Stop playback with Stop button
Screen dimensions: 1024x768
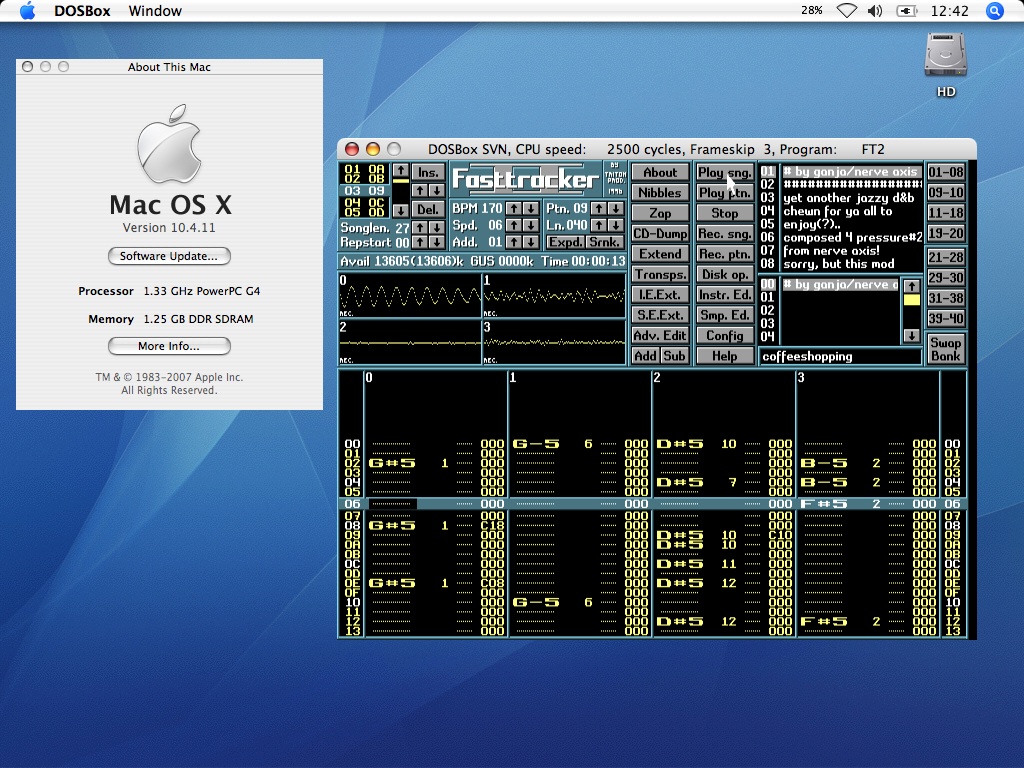(x=724, y=213)
